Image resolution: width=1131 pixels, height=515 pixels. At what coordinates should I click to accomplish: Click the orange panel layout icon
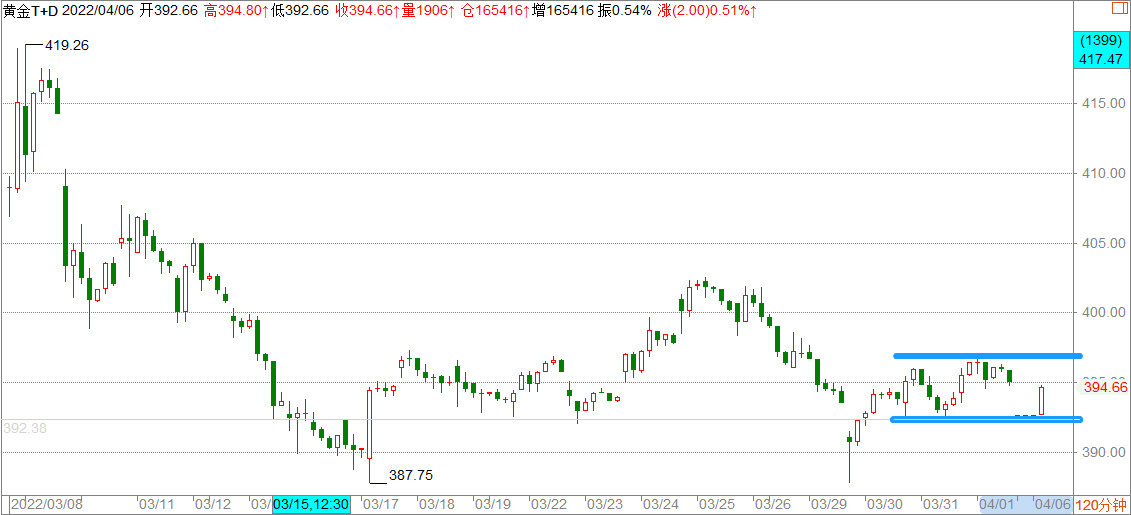[1120, 9]
